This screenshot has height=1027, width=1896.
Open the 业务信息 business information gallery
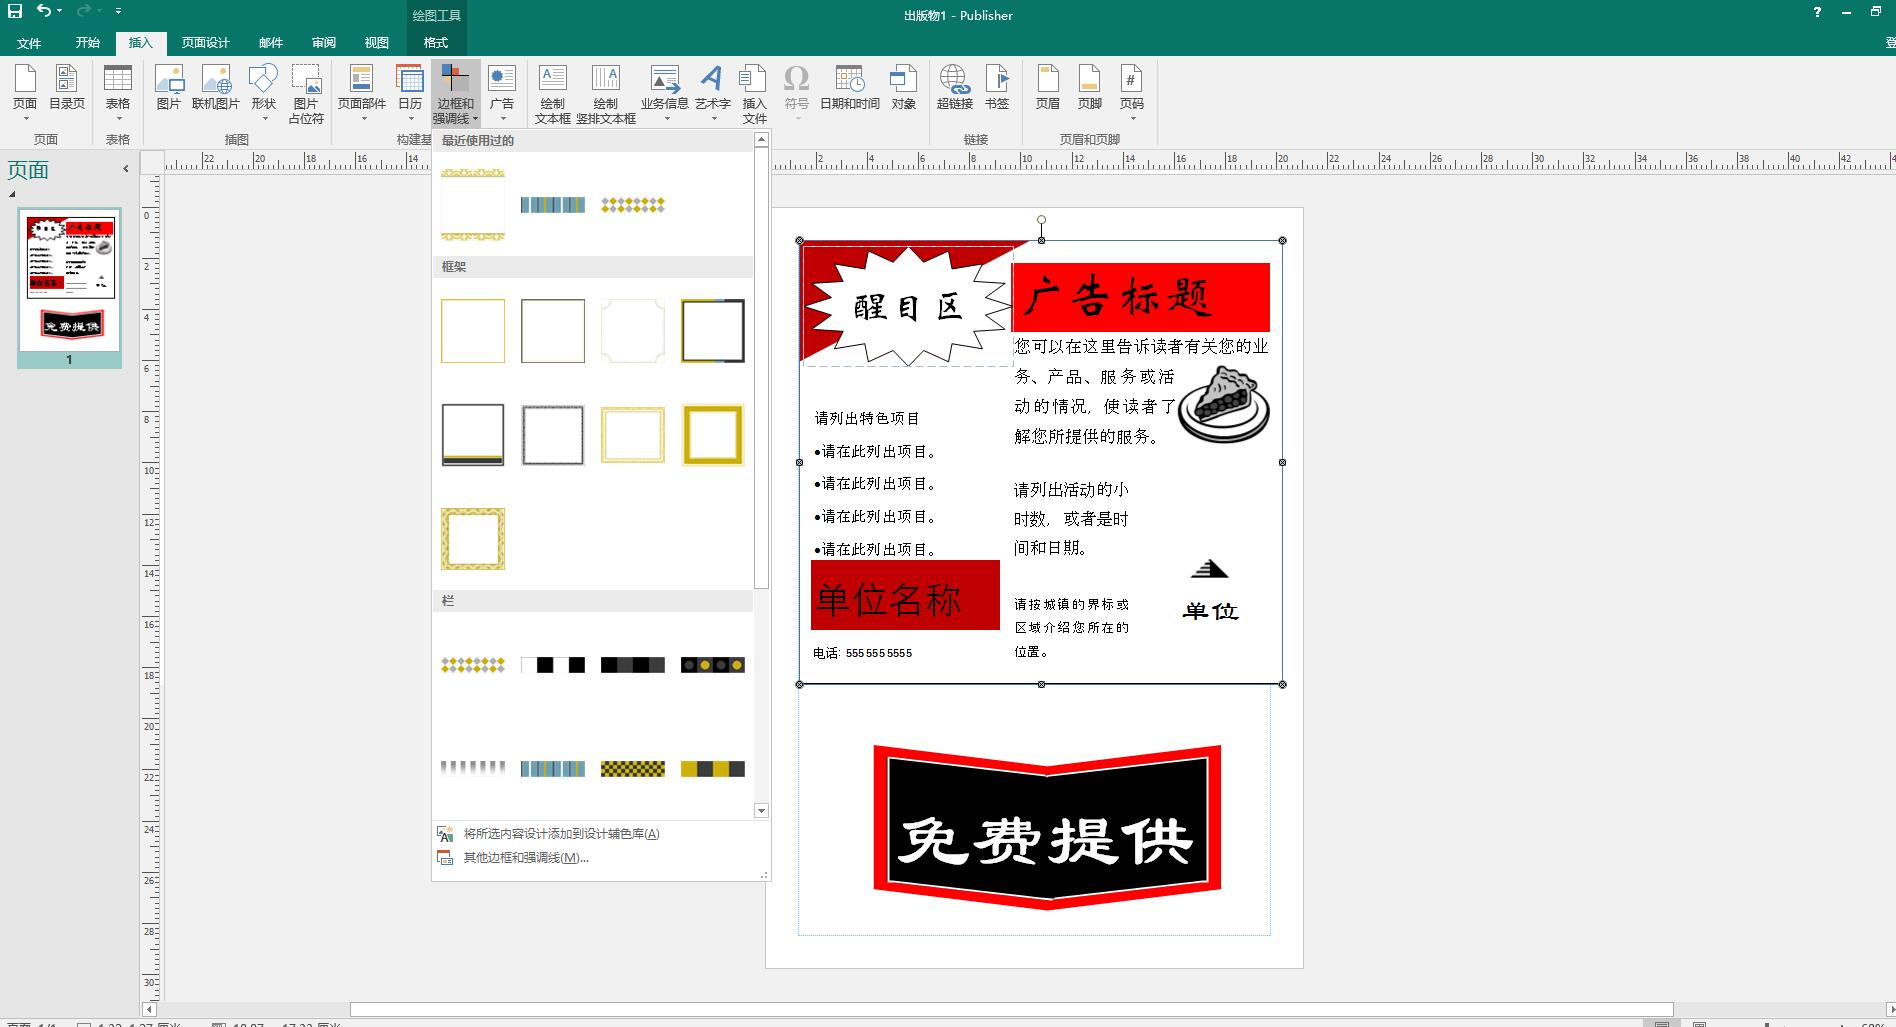664,90
